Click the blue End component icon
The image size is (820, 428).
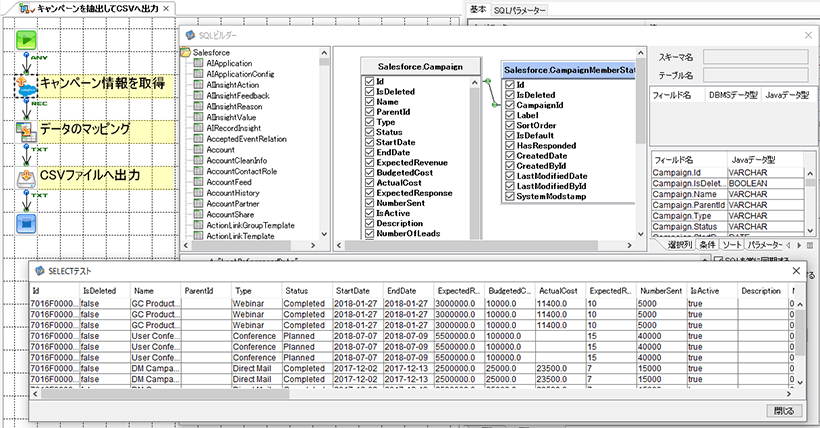pos(26,224)
